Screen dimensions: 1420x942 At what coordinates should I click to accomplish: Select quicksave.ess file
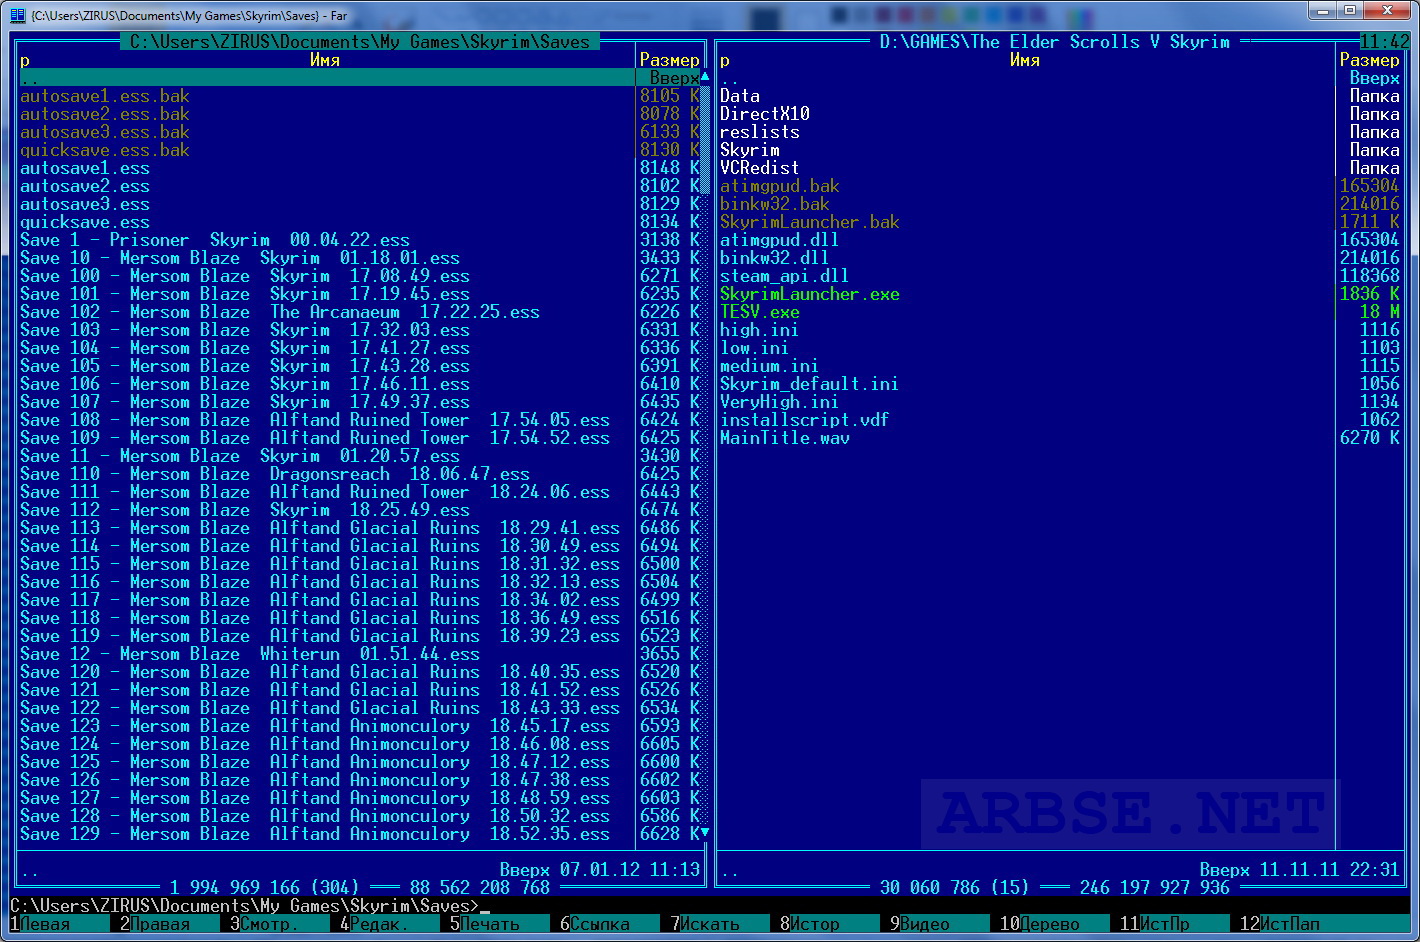click(85, 222)
